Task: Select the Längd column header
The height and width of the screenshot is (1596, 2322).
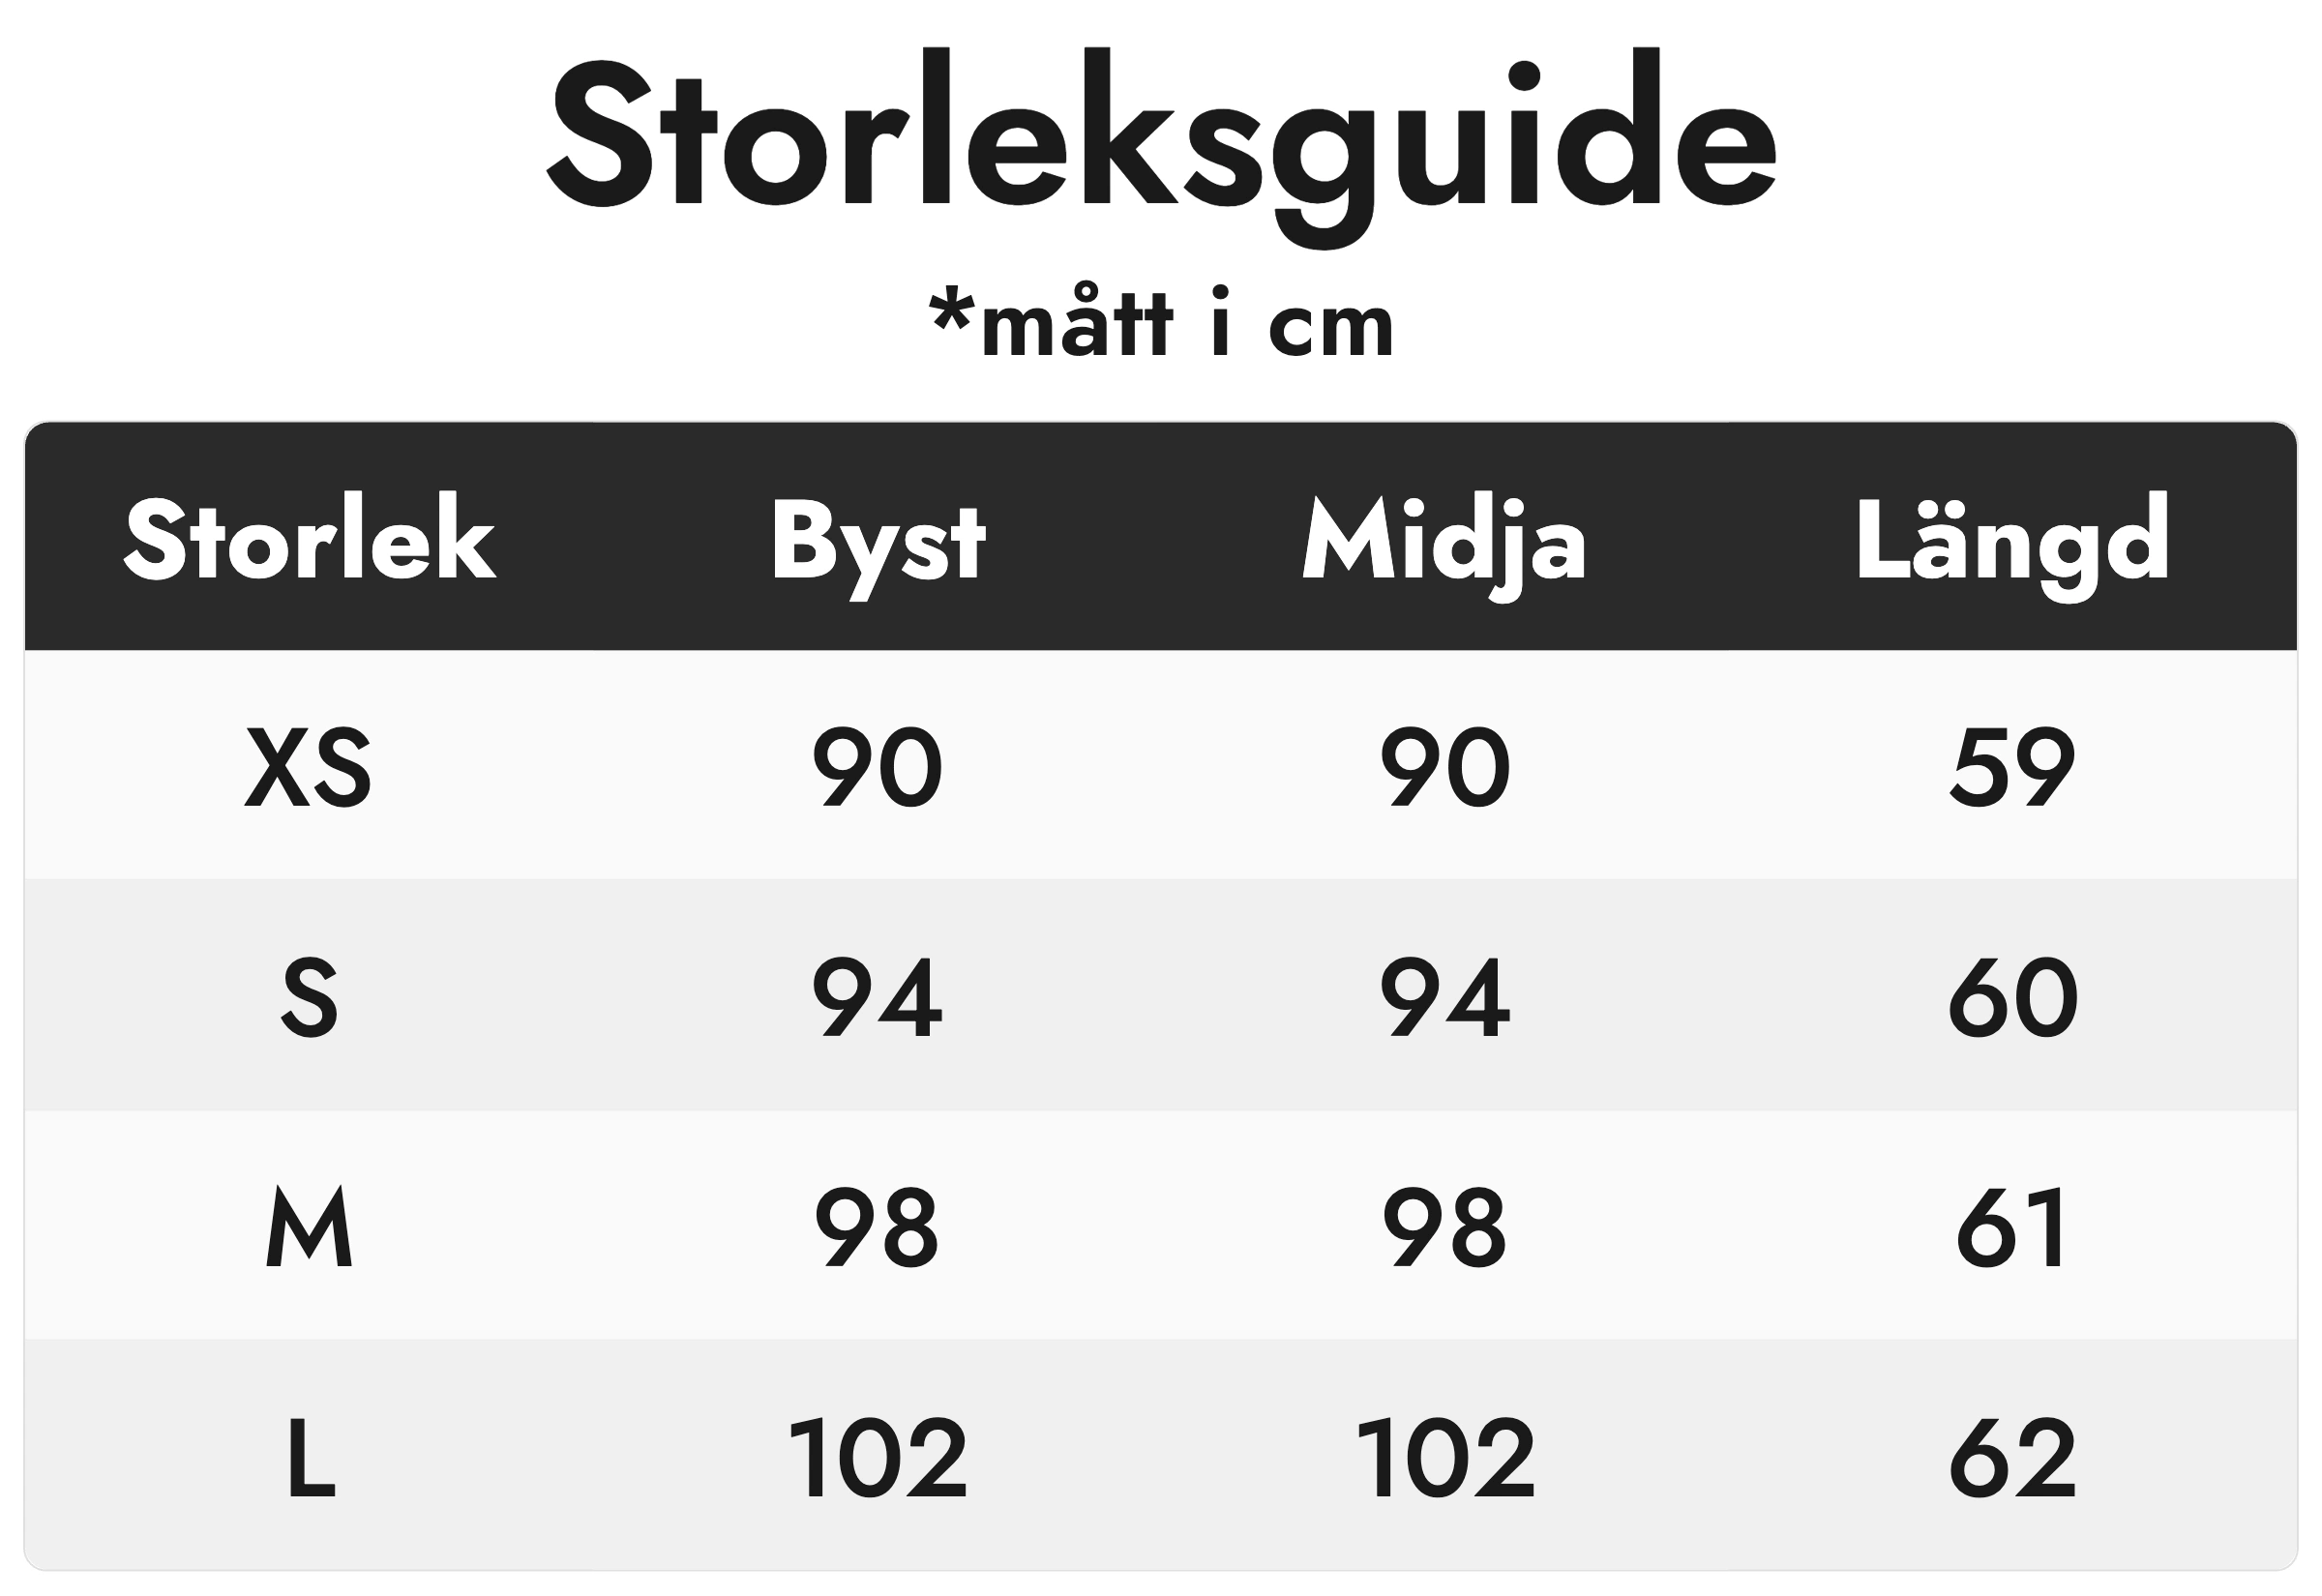Action: 2012,546
